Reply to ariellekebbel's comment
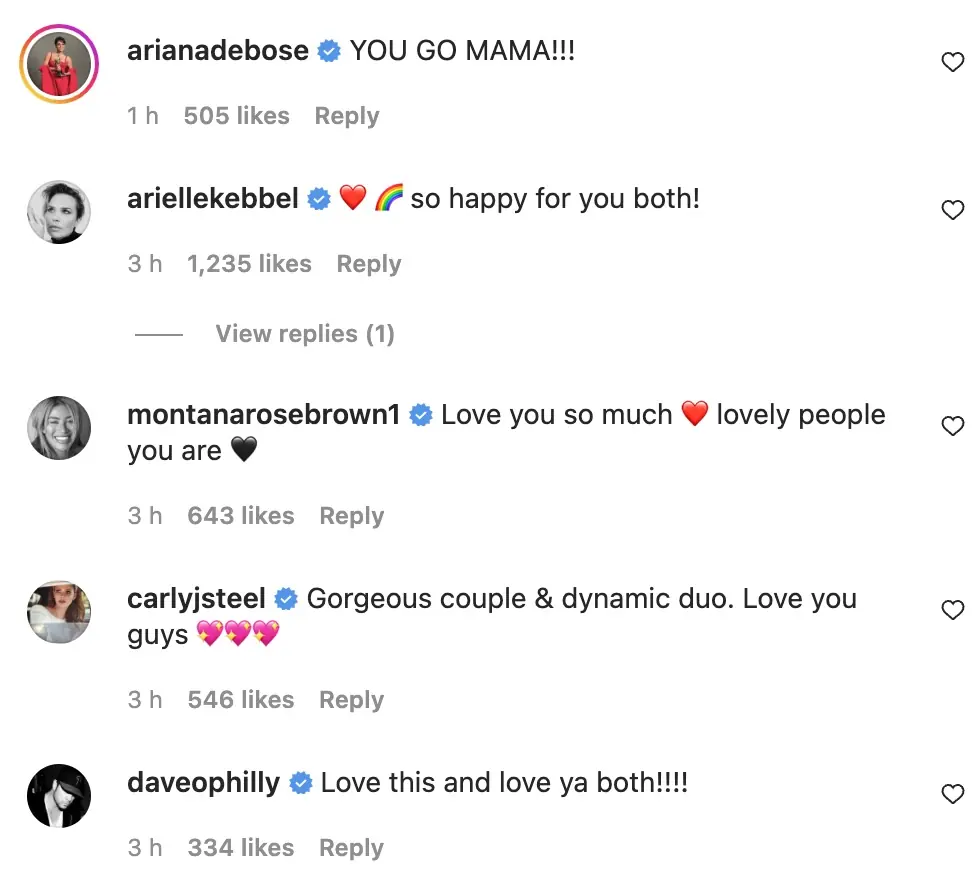Screen dimensions: 976x872 (369, 264)
